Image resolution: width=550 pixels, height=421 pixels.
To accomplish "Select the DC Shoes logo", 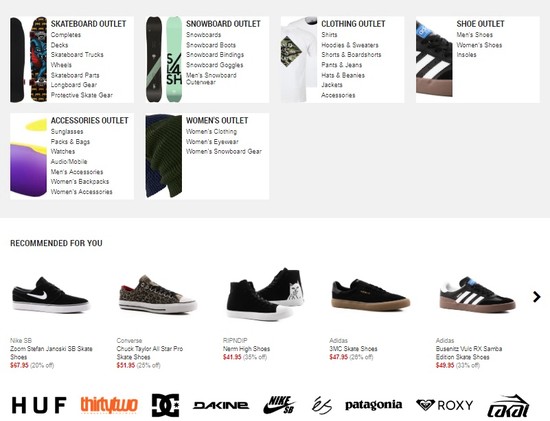I will click(x=165, y=405).
